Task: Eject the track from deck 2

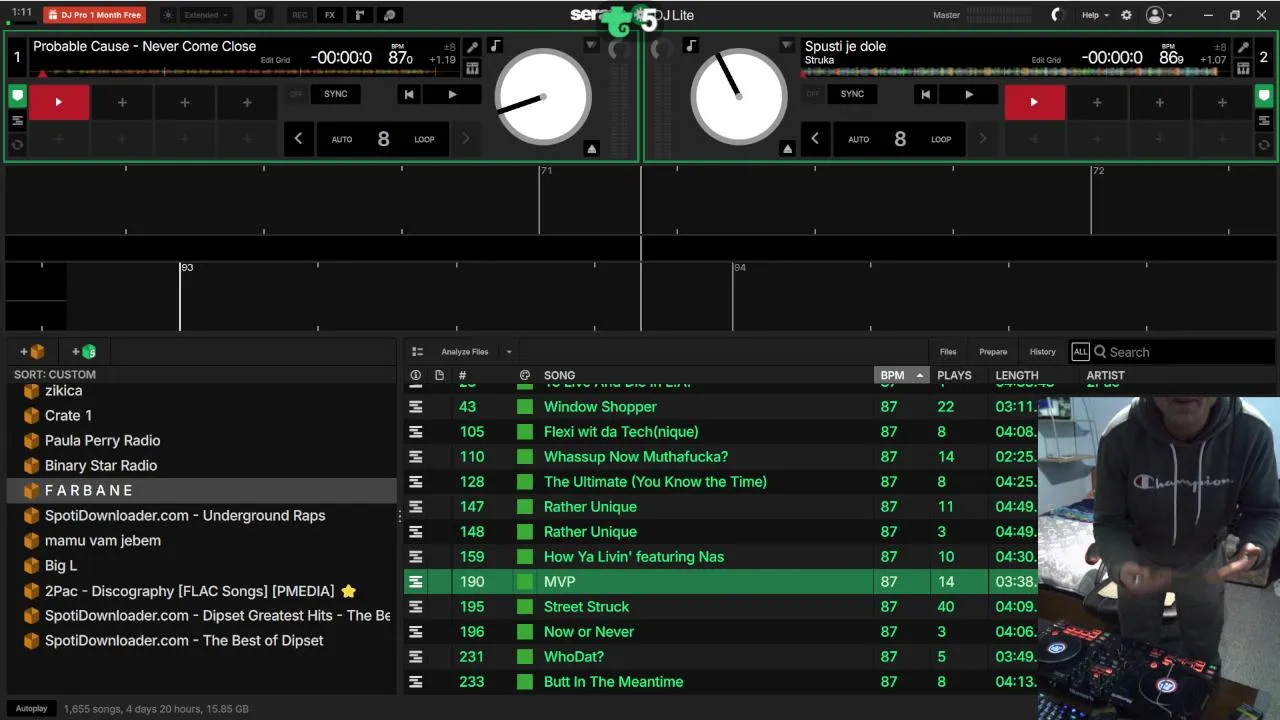Action: tap(787, 148)
